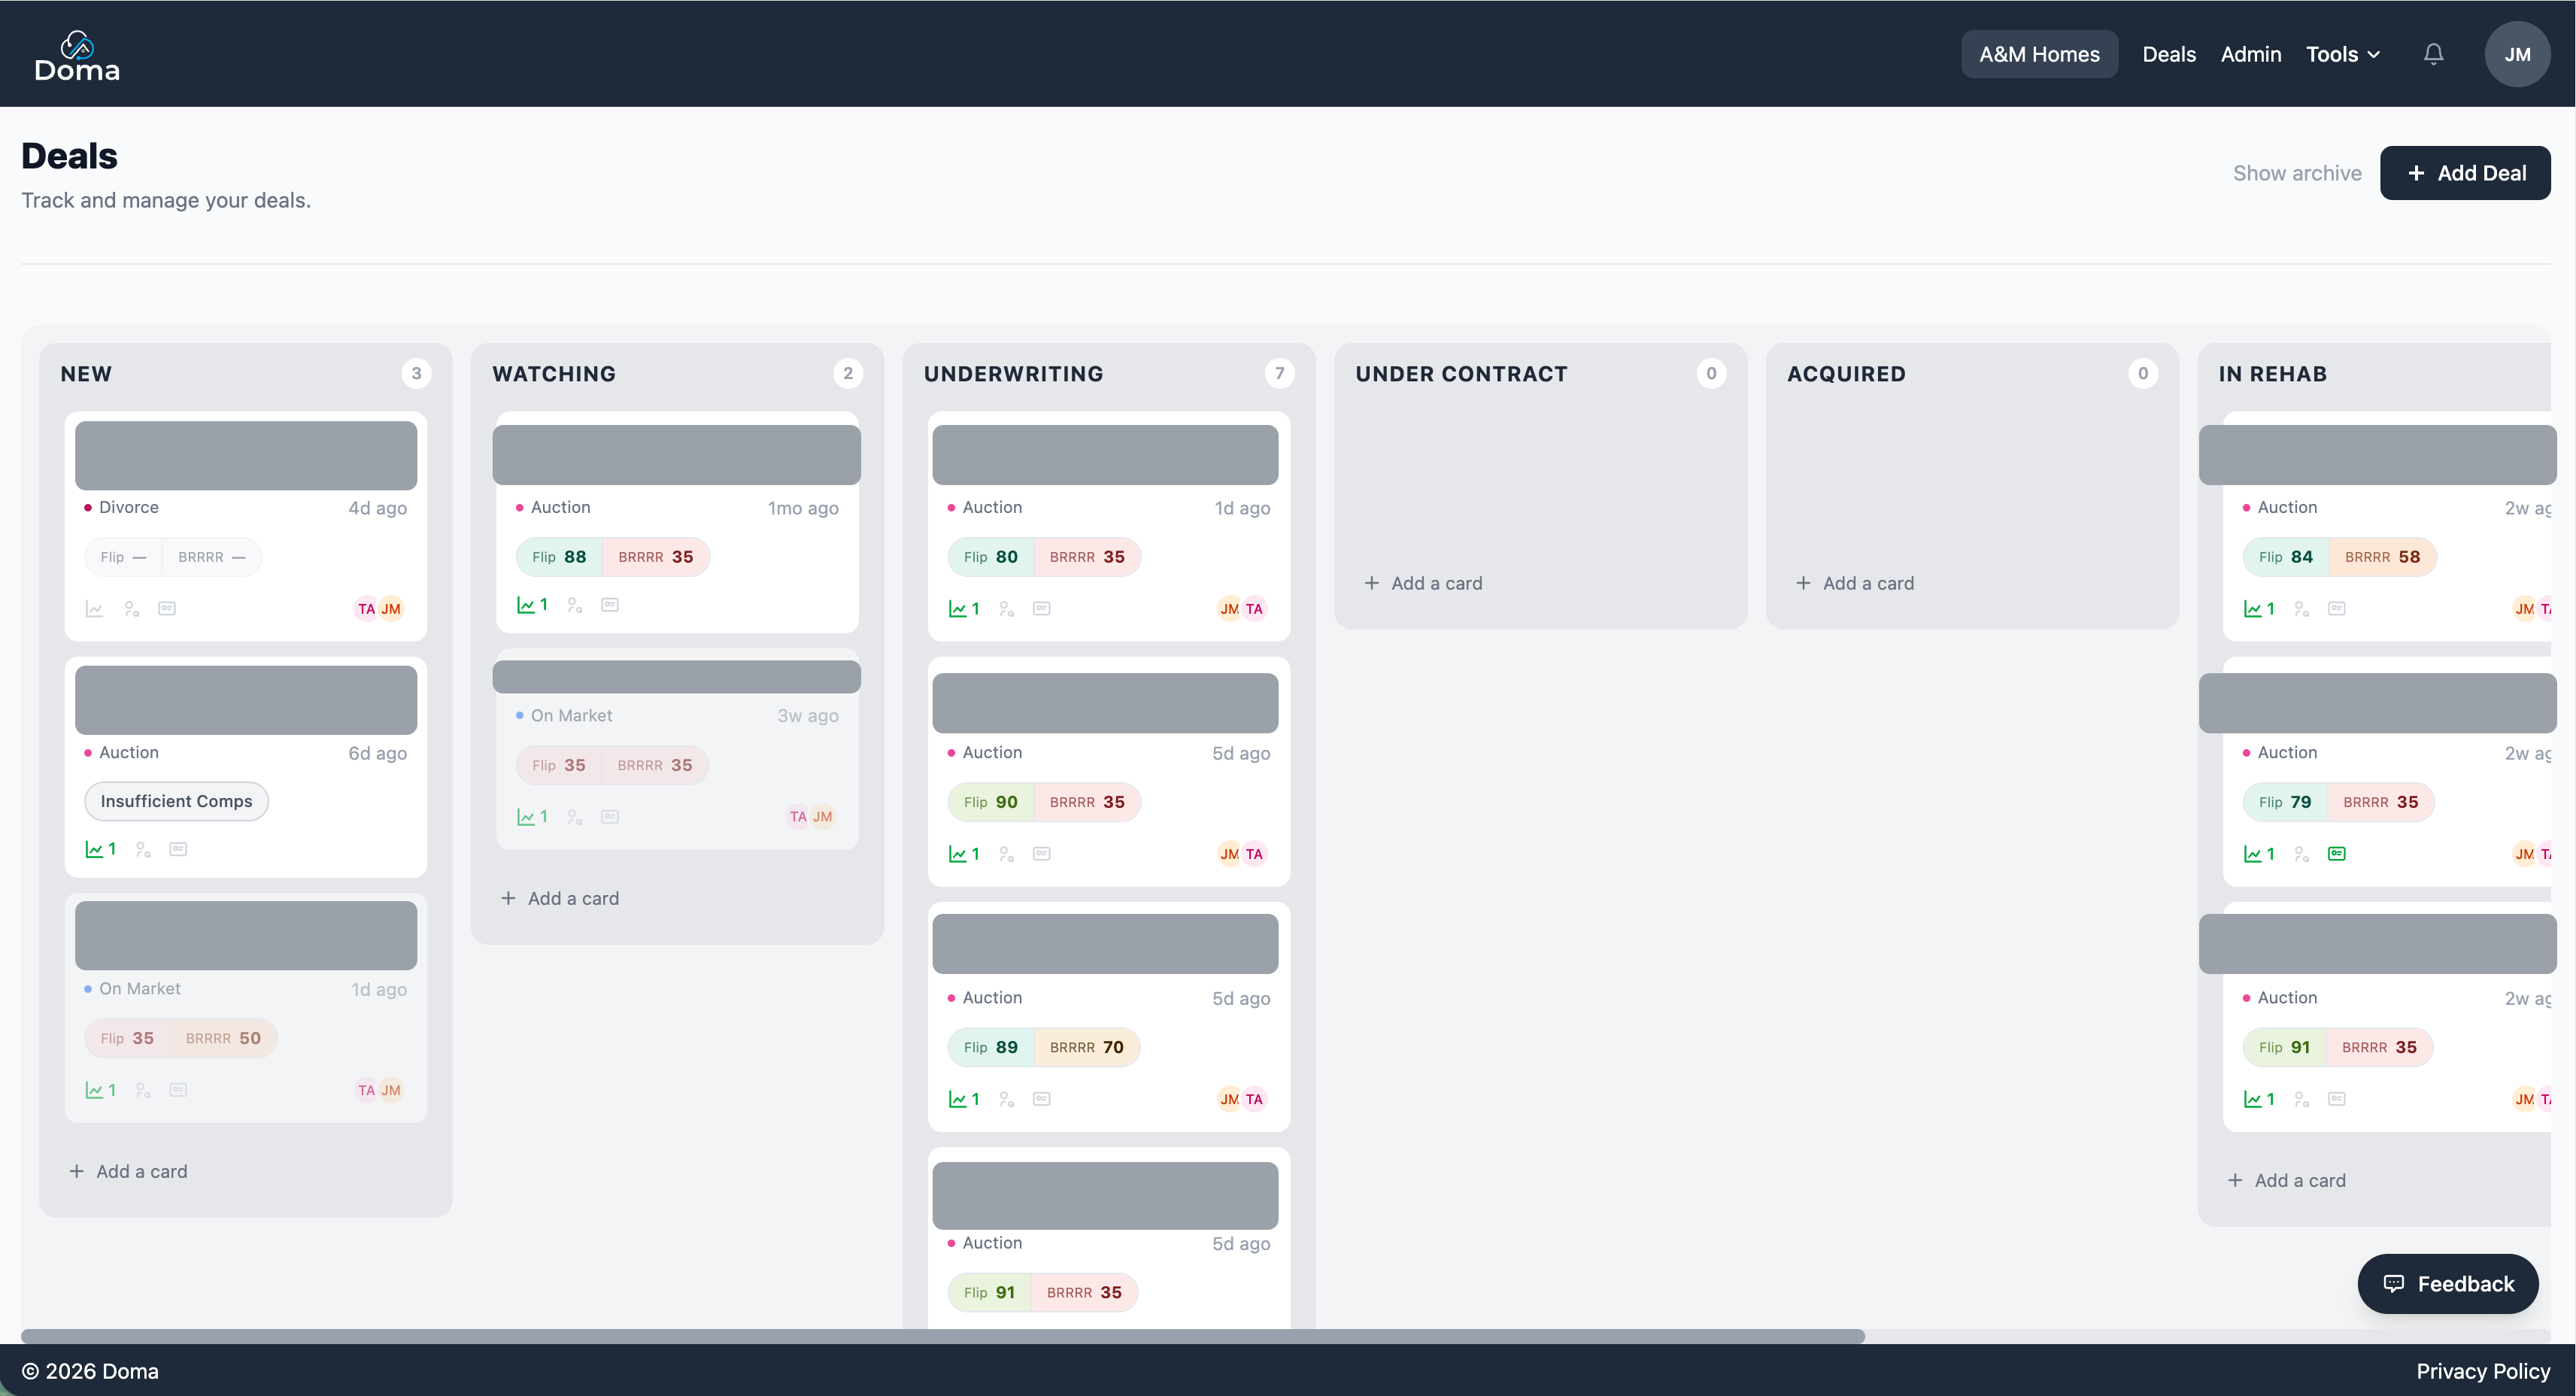Click the contacts icon on Insufficient Comps card
Viewport: 2576px width, 1396px height.
point(143,849)
